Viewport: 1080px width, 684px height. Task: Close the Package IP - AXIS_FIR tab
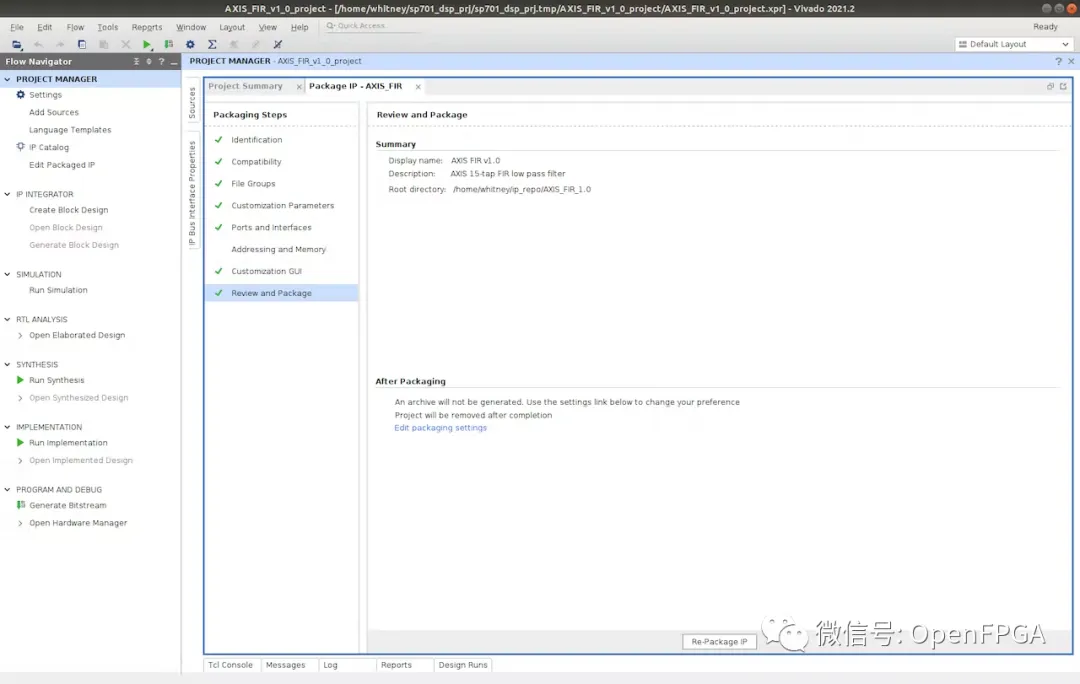pyautogui.click(x=418, y=87)
